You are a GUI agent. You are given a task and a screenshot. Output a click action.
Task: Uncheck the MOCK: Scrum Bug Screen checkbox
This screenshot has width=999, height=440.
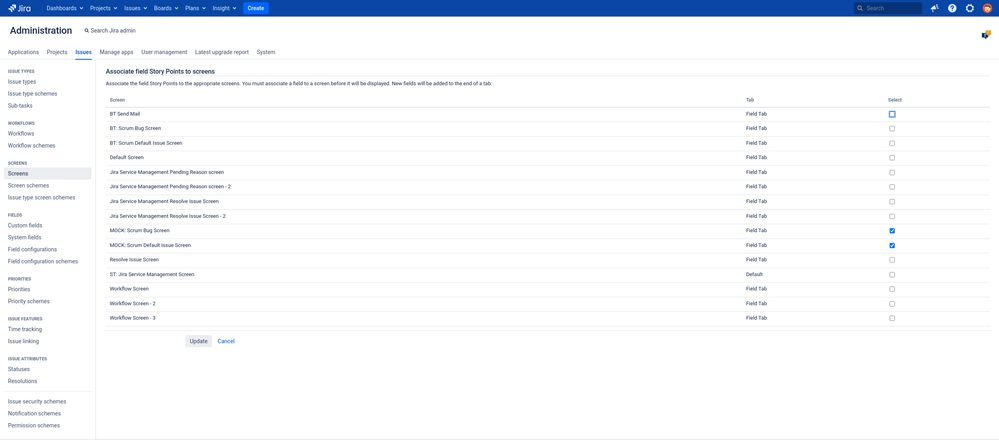pos(892,231)
